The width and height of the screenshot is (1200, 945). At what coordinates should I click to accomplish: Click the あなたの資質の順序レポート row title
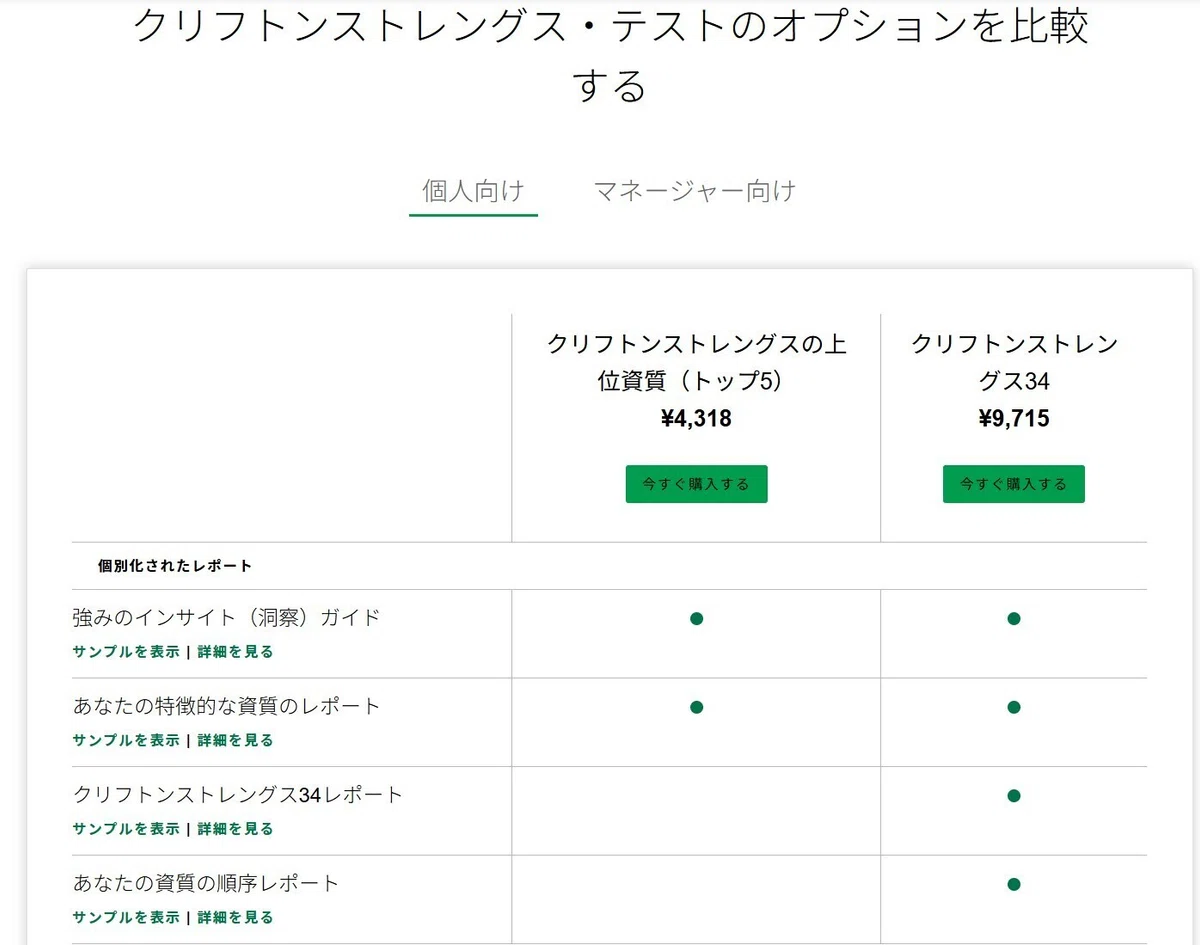[206, 883]
